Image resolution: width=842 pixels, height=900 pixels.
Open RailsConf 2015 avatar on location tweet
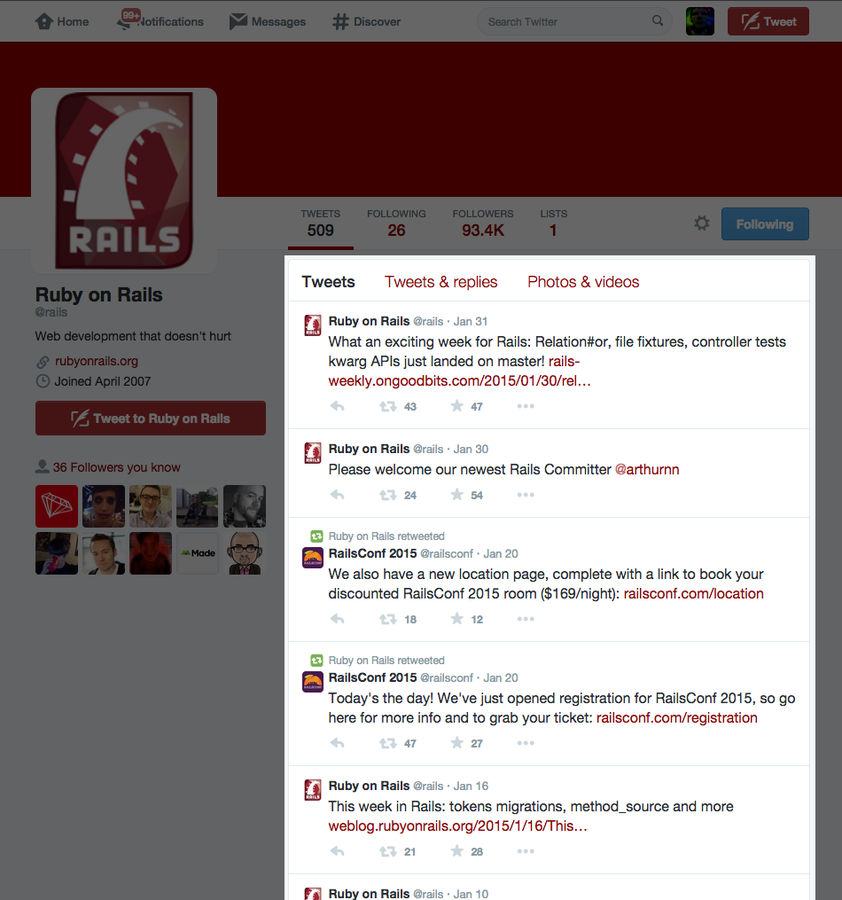(x=313, y=557)
